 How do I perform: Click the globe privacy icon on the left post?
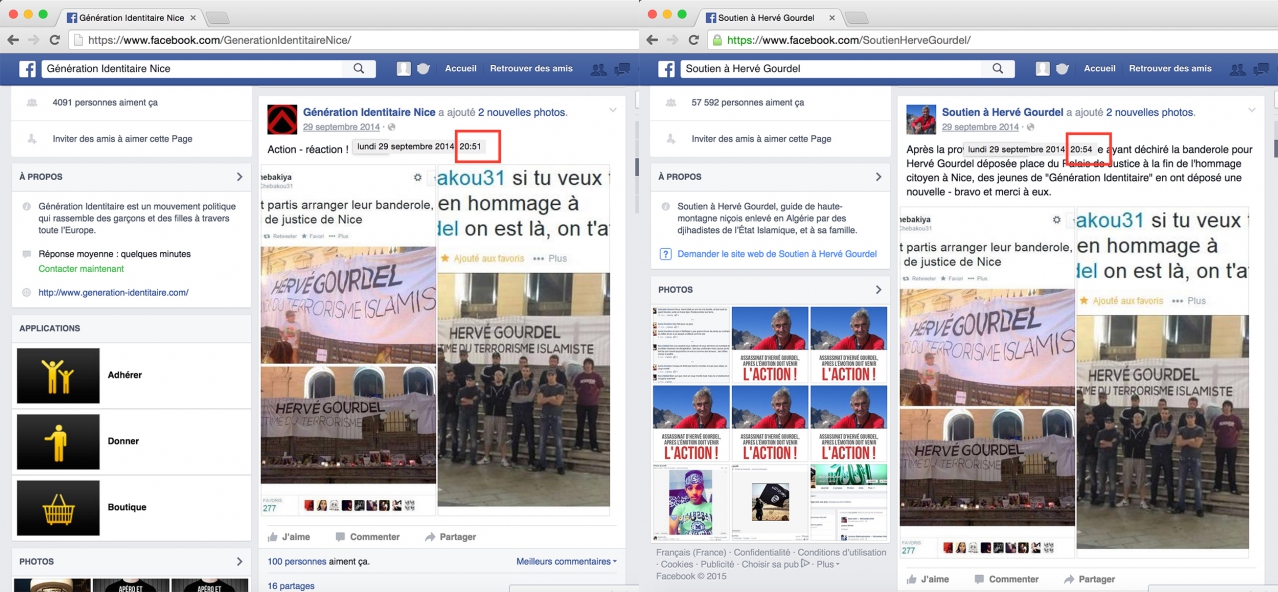[x=391, y=127]
